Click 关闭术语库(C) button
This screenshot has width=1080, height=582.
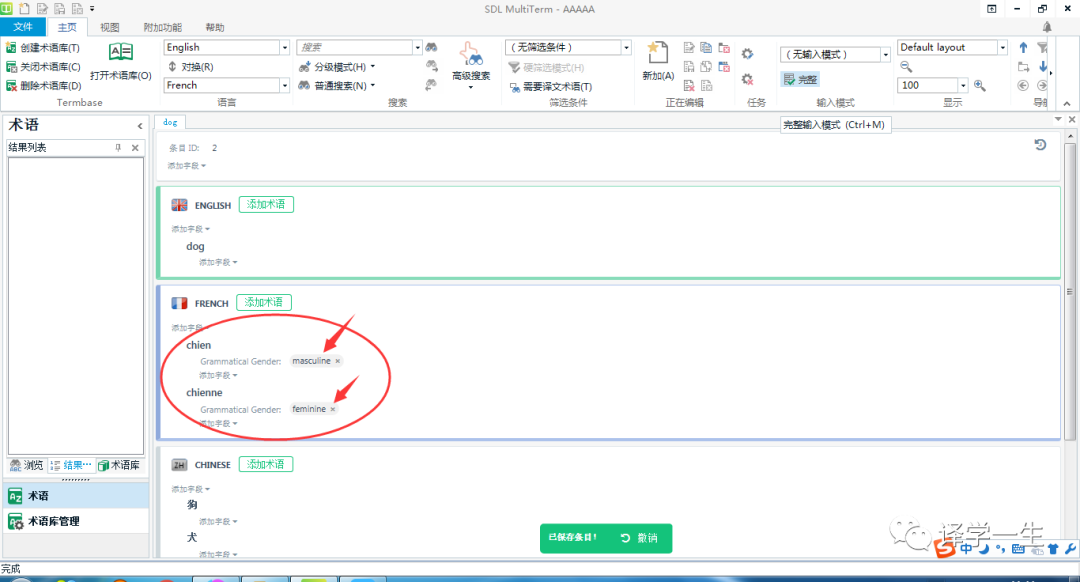point(43,67)
